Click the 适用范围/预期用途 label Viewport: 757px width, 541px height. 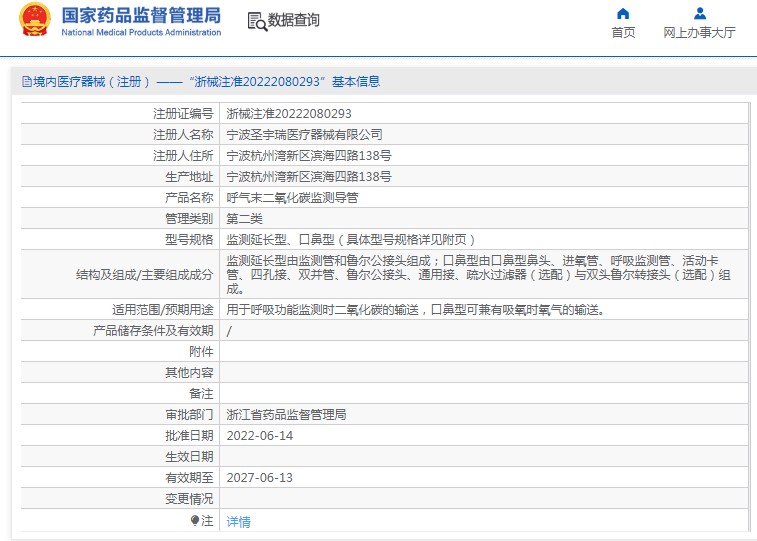162,309
